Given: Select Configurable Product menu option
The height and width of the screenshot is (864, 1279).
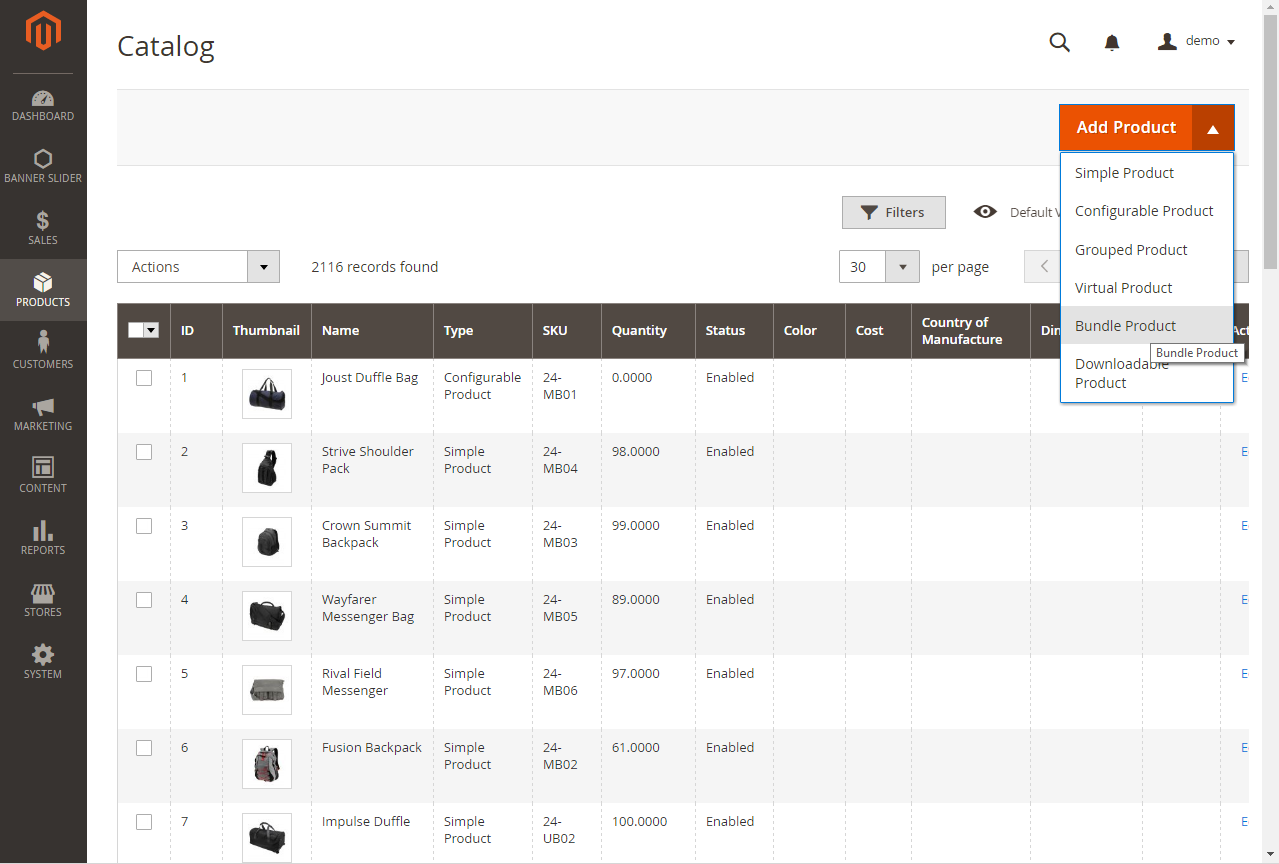Looking at the screenshot, I should coord(1144,211).
